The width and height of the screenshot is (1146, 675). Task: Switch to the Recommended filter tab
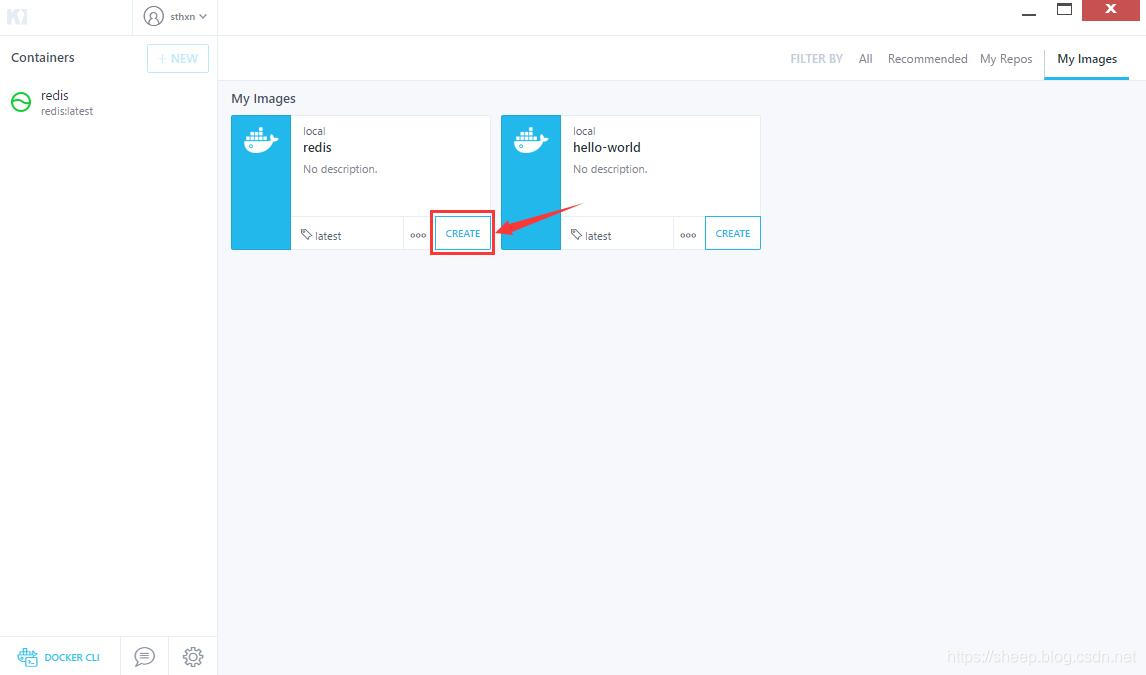click(927, 58)
